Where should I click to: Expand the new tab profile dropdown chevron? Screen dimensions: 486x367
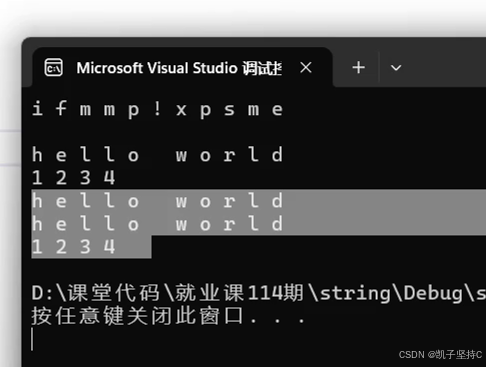click(396, 68)
